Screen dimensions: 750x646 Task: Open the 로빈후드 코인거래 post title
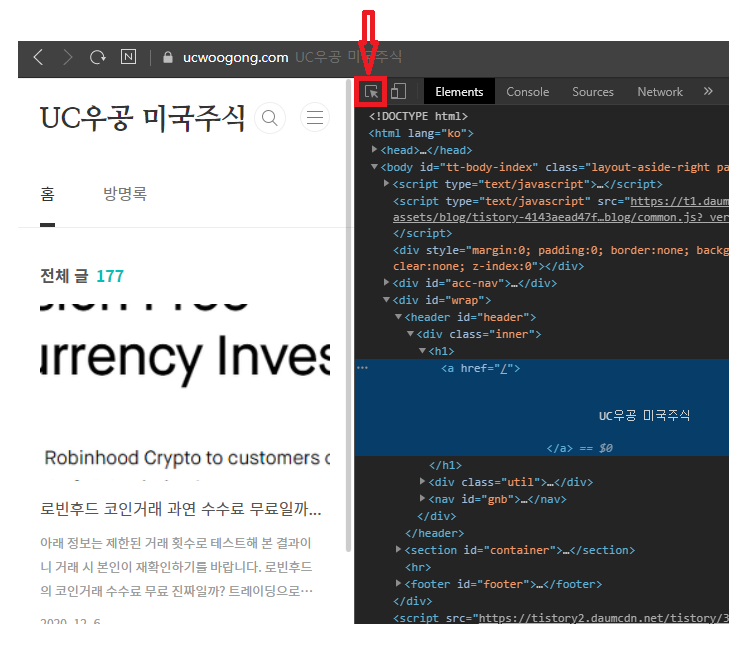[180, 508]
